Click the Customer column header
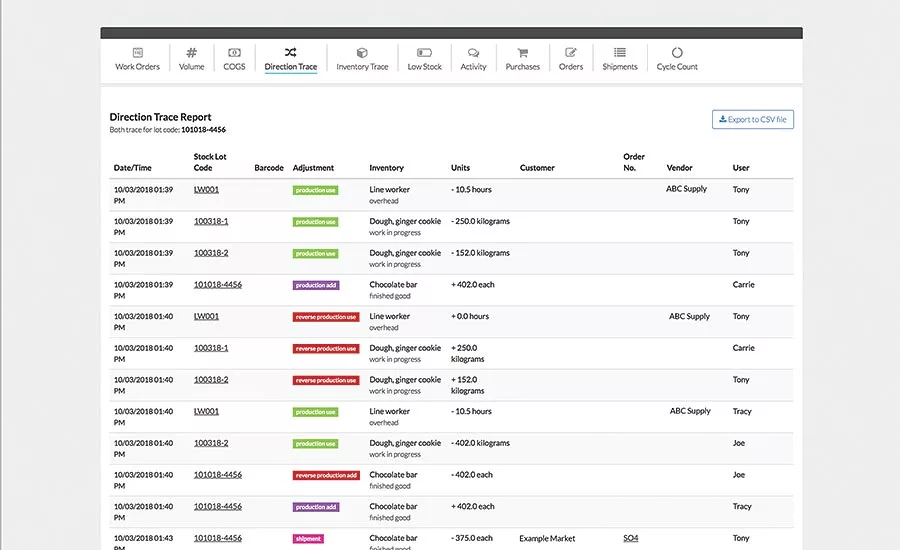Image resolution: width=900 pixels, height=550 pixels. tap(537, 168)
